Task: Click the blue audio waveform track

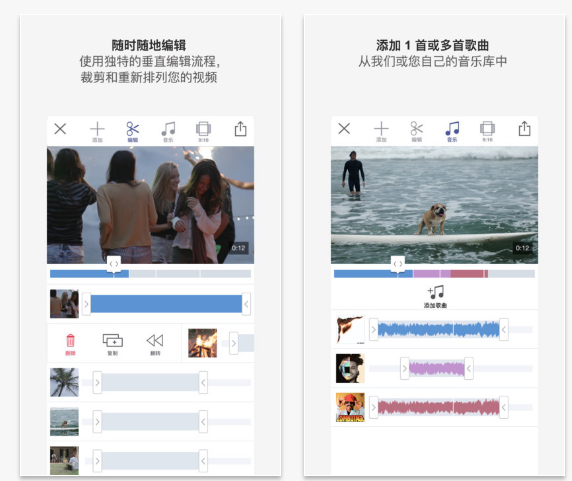Action: point(438,330)
